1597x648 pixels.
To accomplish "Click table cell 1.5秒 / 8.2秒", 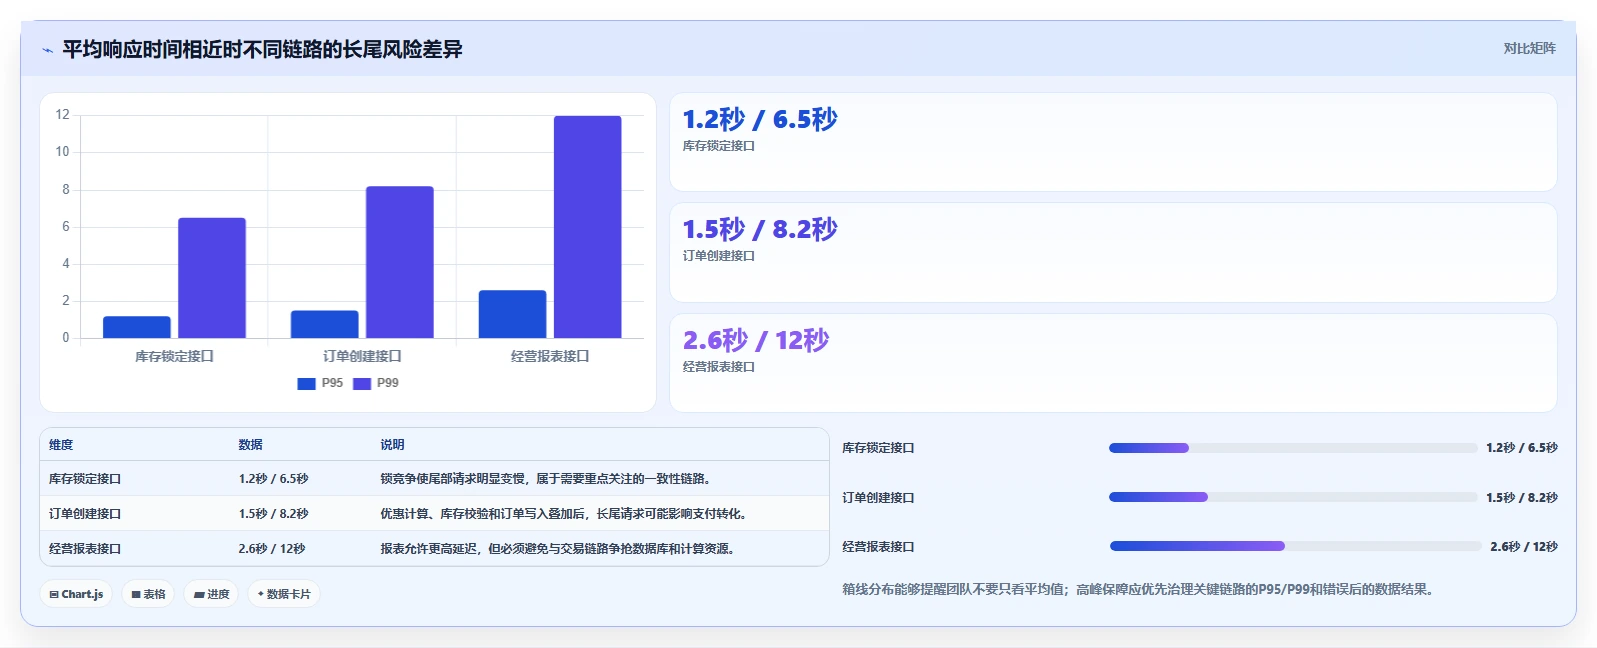I will click(273, 514).
